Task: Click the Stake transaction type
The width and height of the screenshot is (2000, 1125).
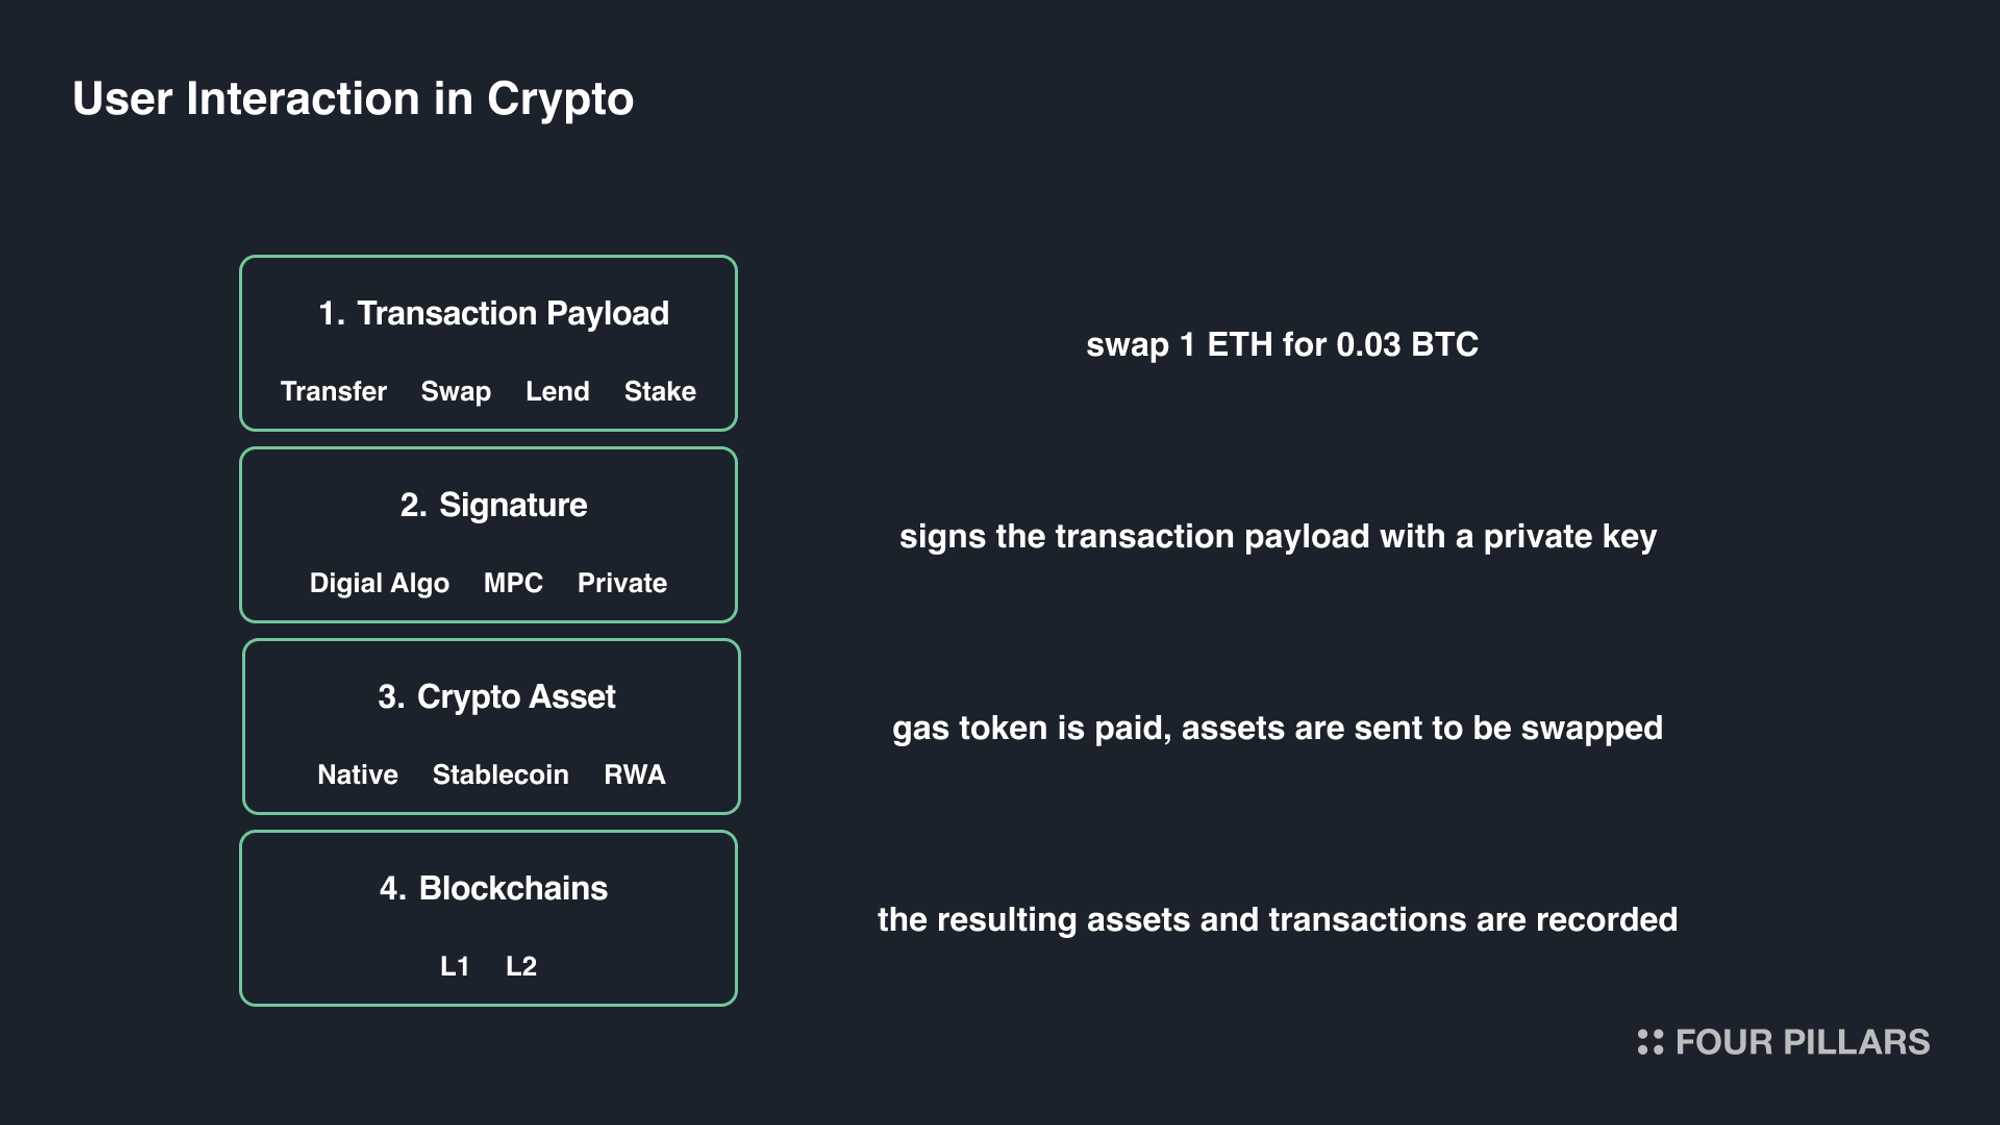Action: (x=660, y=391)
